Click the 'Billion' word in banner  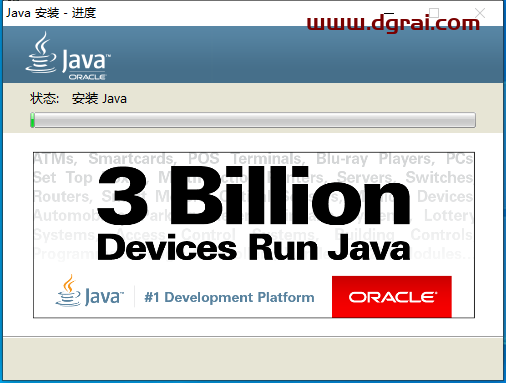click(290, 195)
